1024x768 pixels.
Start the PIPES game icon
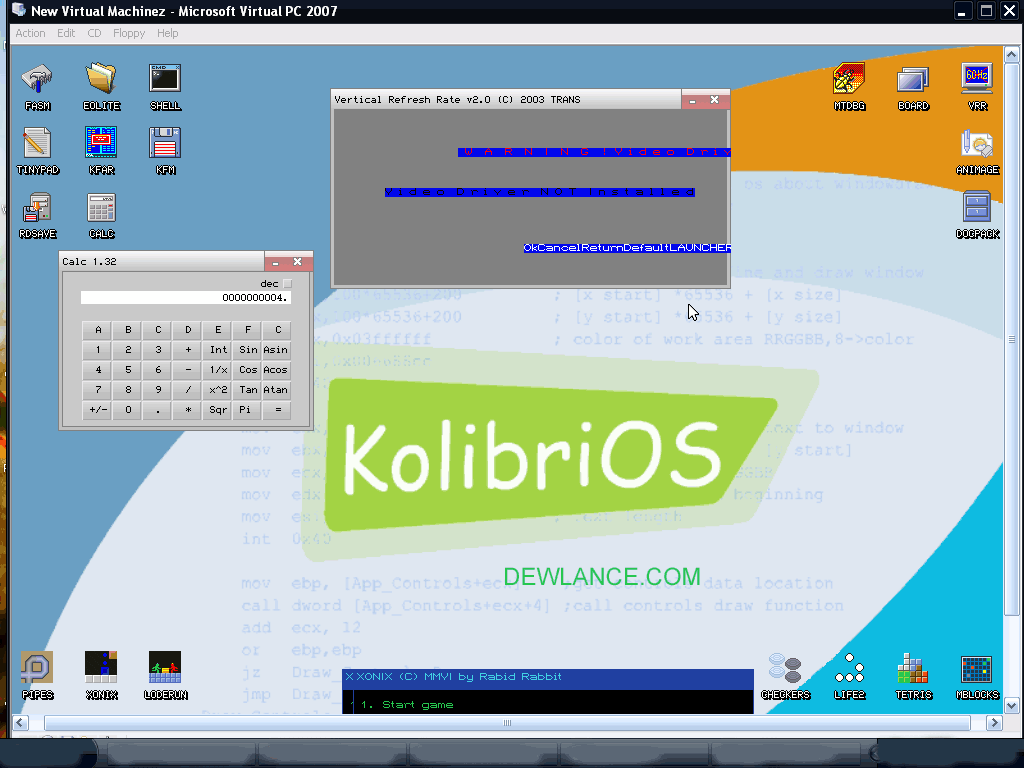[x=37, y=676]
